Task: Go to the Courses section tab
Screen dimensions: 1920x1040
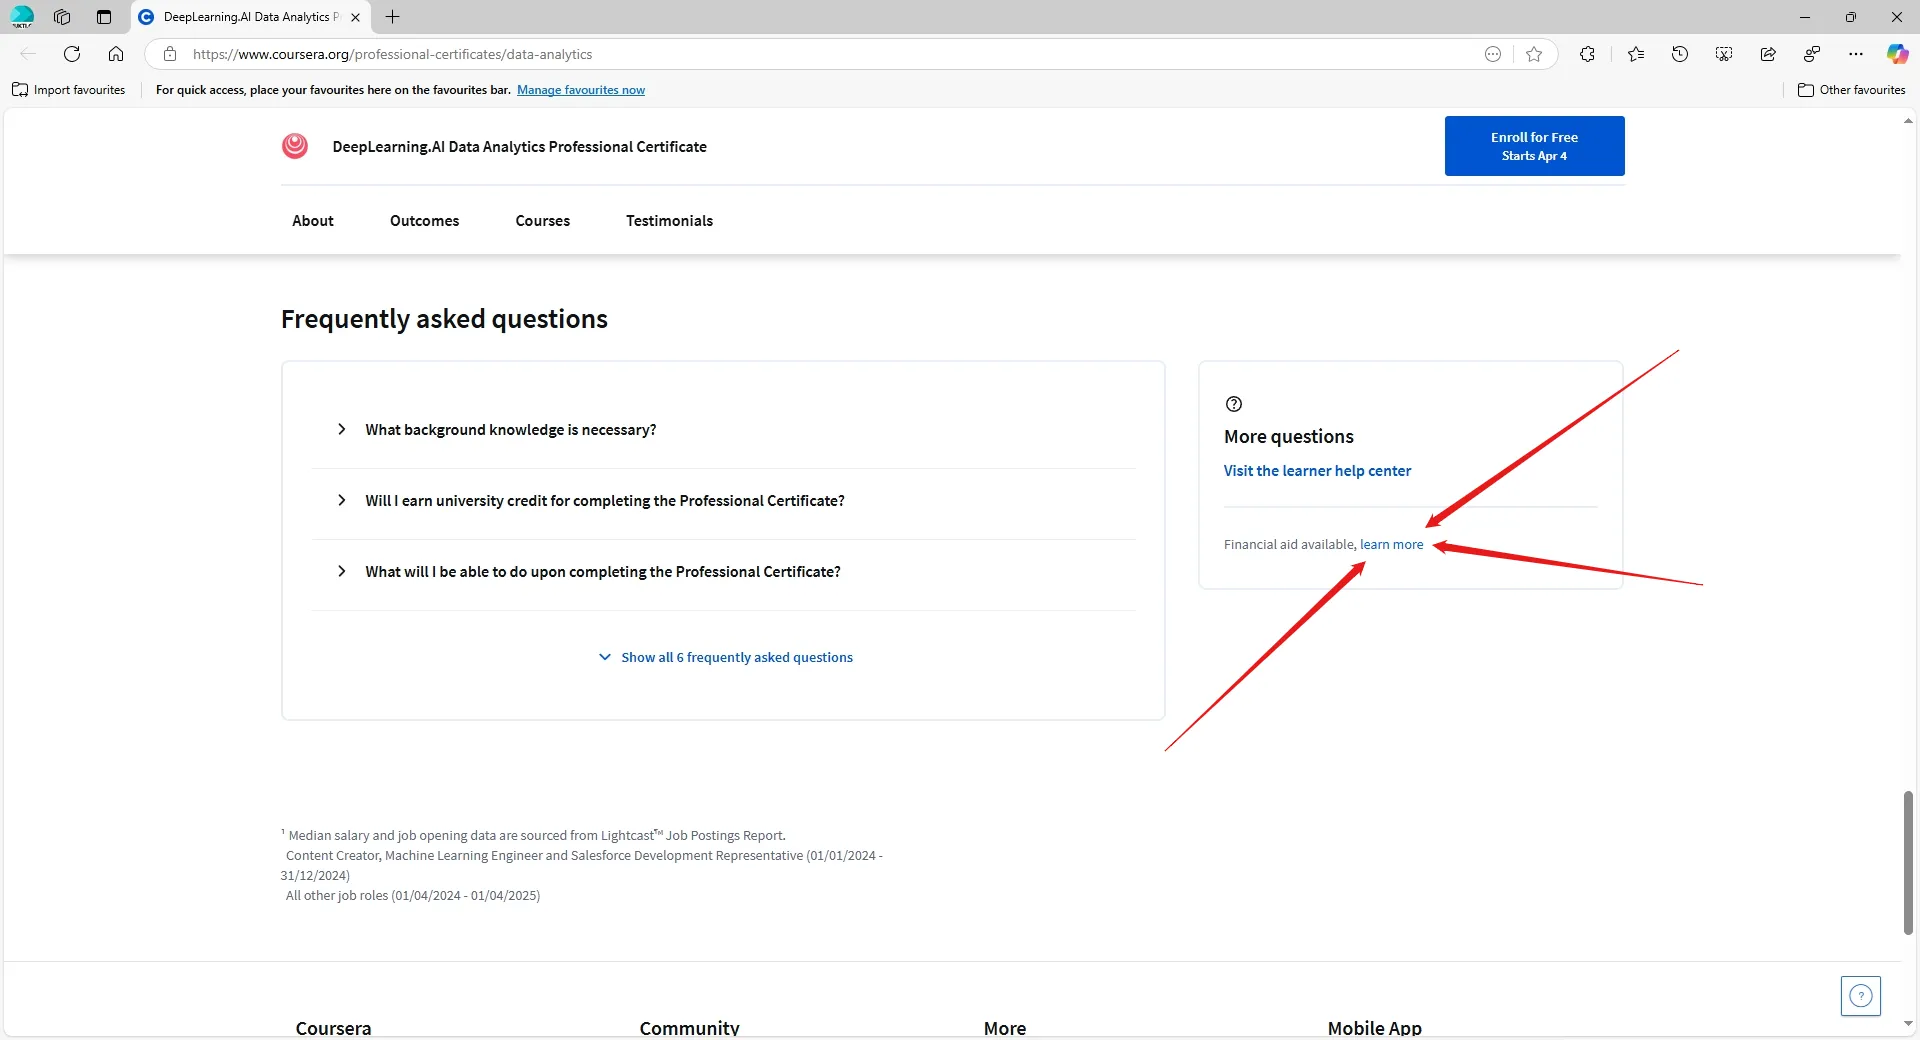Action: tap(543, 221)
